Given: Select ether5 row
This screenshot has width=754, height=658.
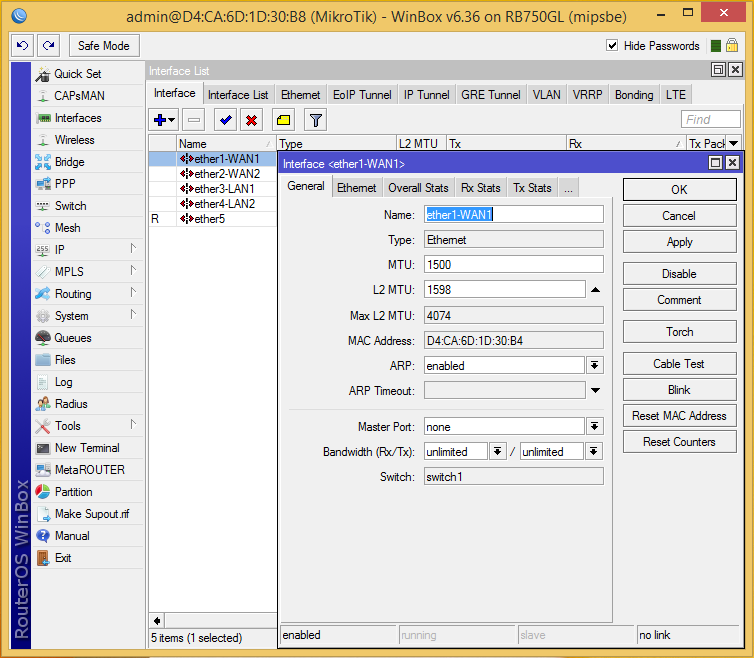Looking at the screenshot, I should pos(213,219).
